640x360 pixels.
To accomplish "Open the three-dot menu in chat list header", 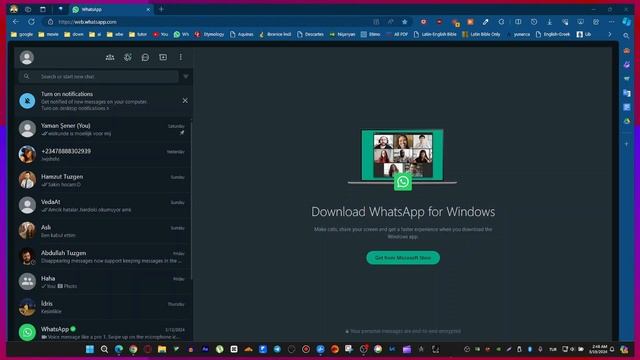I will coord(181,57).
